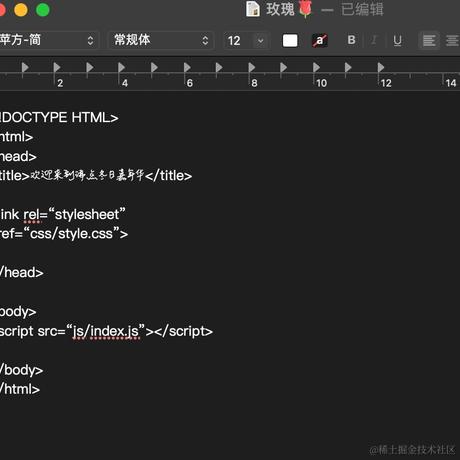Select the tab stop before ruler mark 12
460x460 pixels.
(381, 68)
